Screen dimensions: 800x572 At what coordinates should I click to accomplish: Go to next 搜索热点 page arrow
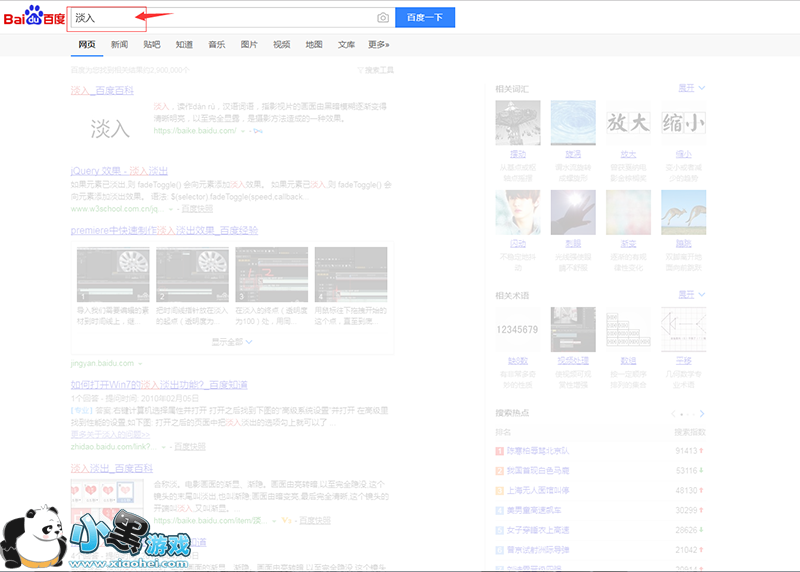pyautogui.click(x=702, y=413)
